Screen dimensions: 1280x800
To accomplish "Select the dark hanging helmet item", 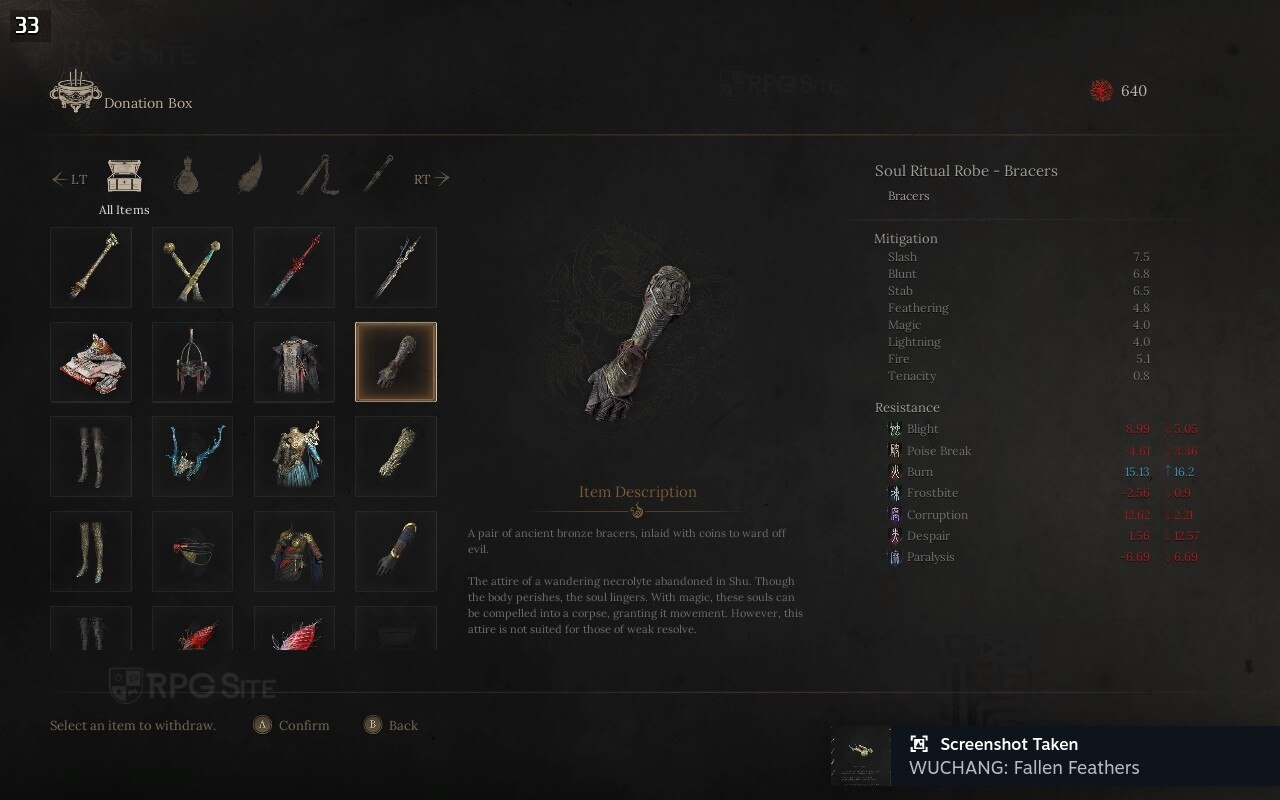I will pos(192,362).
